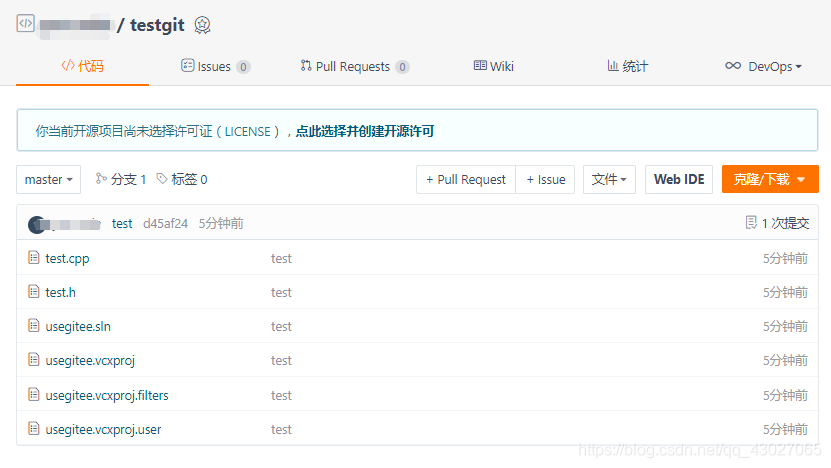Click the file icon for test.h
This screenshot has width=831, height=468.
coord(34,292)
